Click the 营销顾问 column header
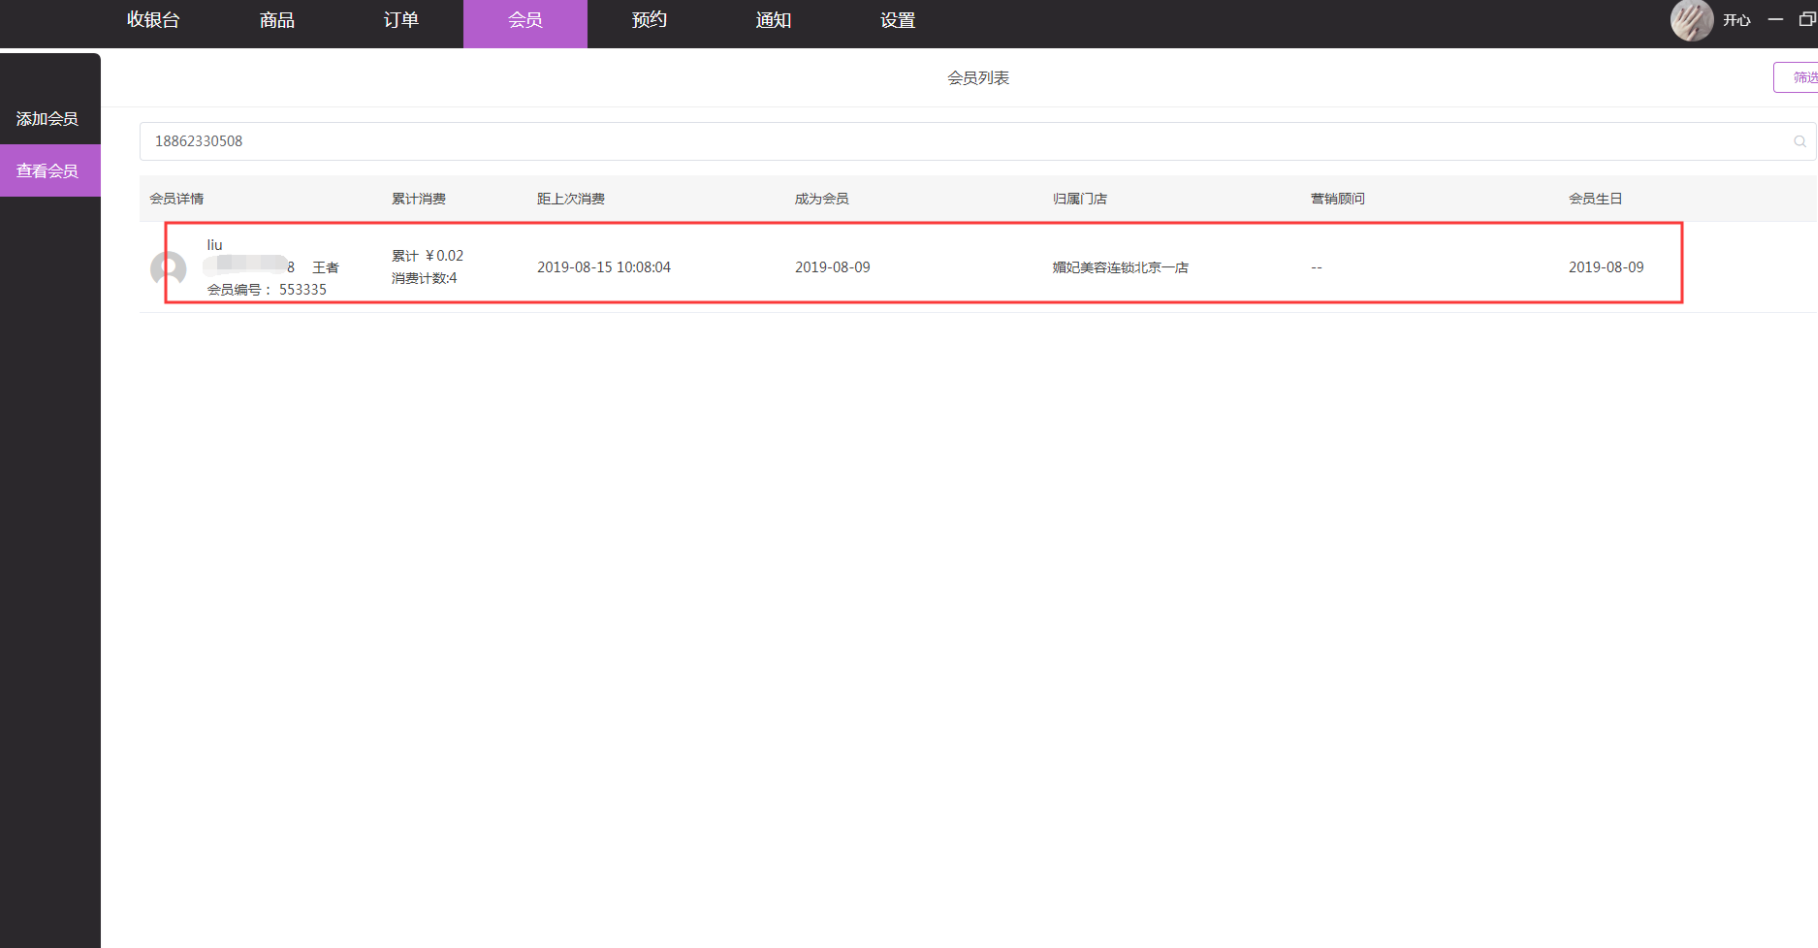 [x=1338, y=199]
